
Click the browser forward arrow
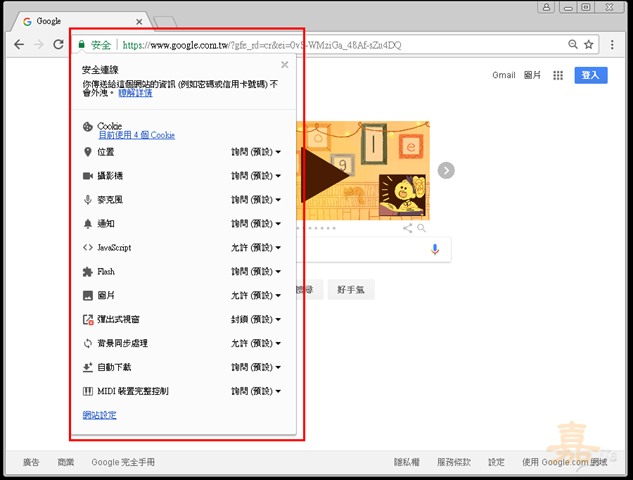tap(39, 44)
